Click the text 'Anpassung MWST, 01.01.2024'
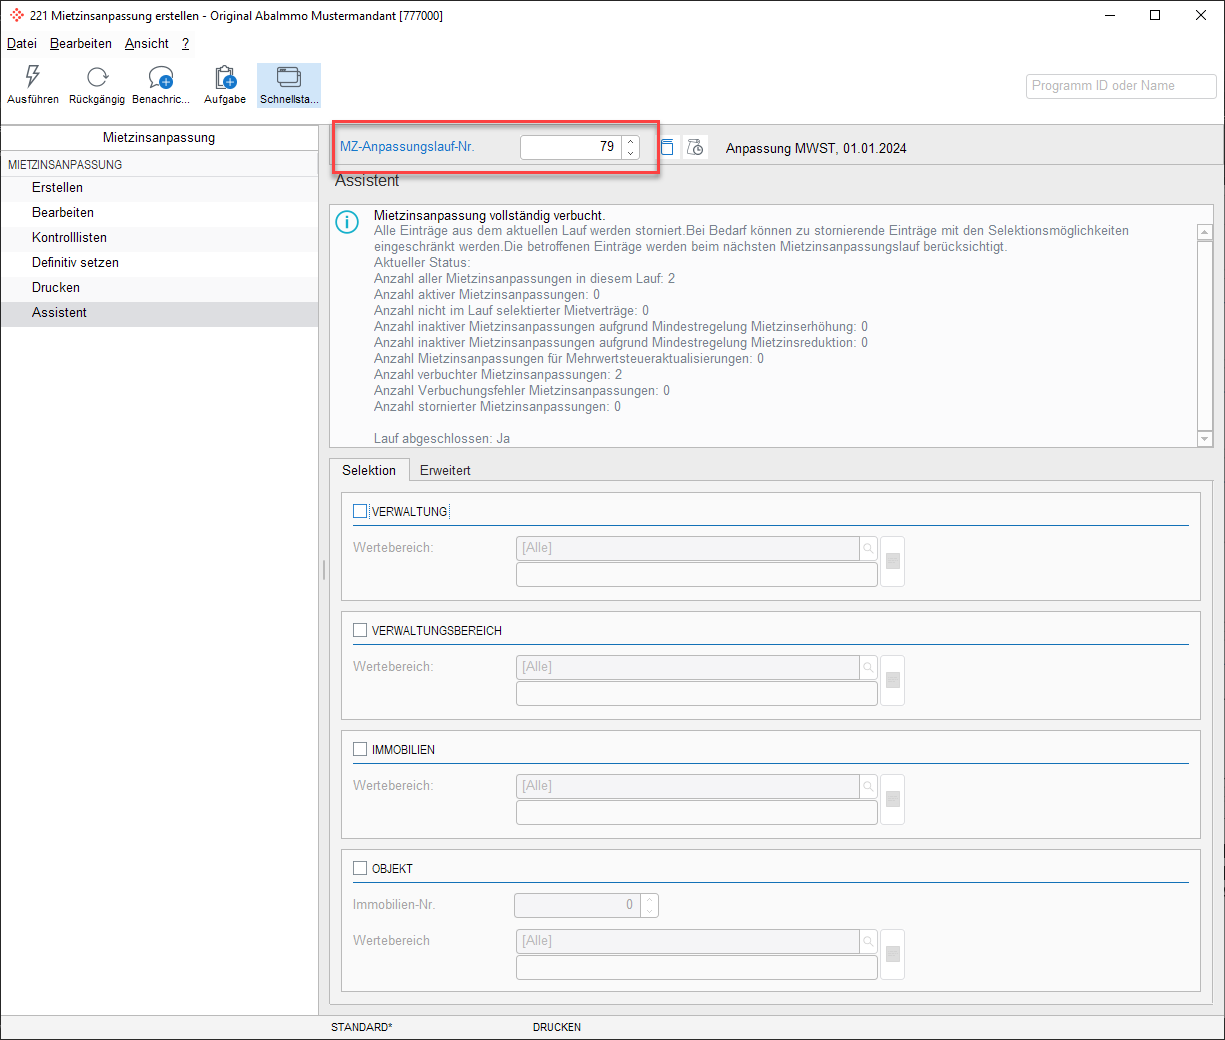Screen dimensions: 1225x1040 click(816, 148)
